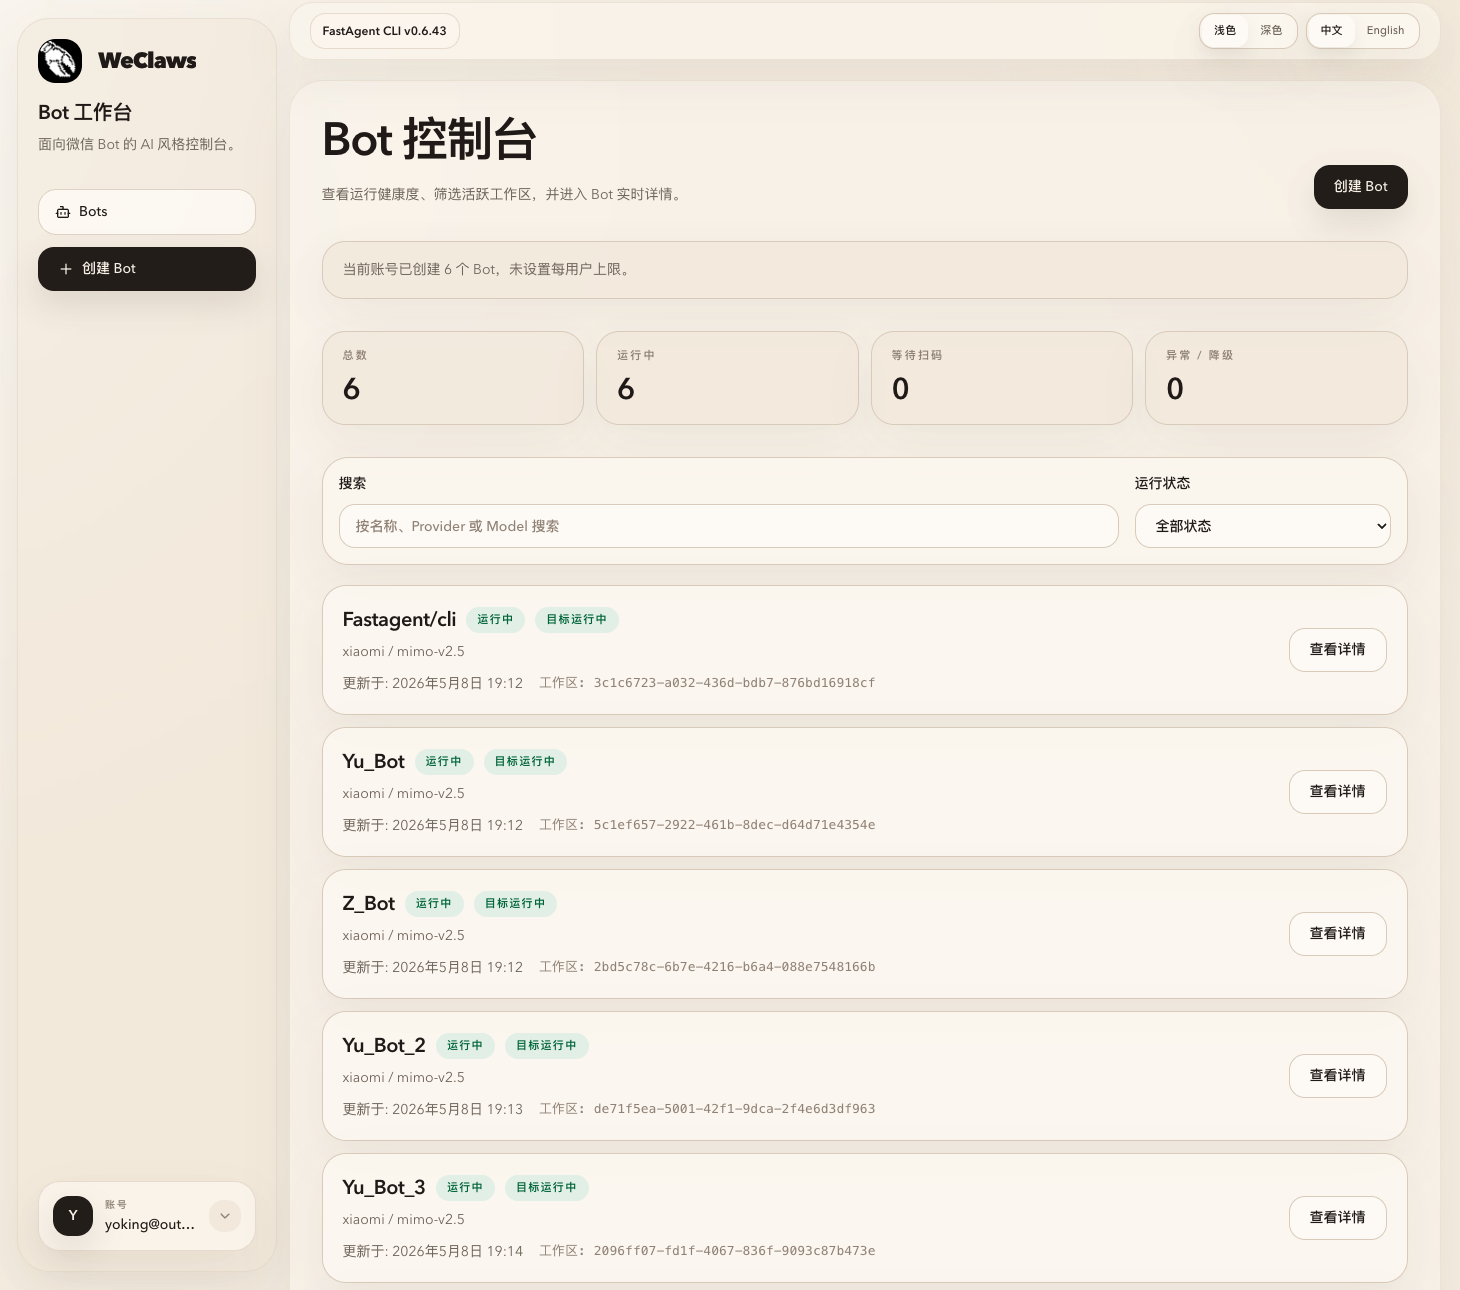
Task: Click the 运行中 6 stat card
Action: click(727, 378)
